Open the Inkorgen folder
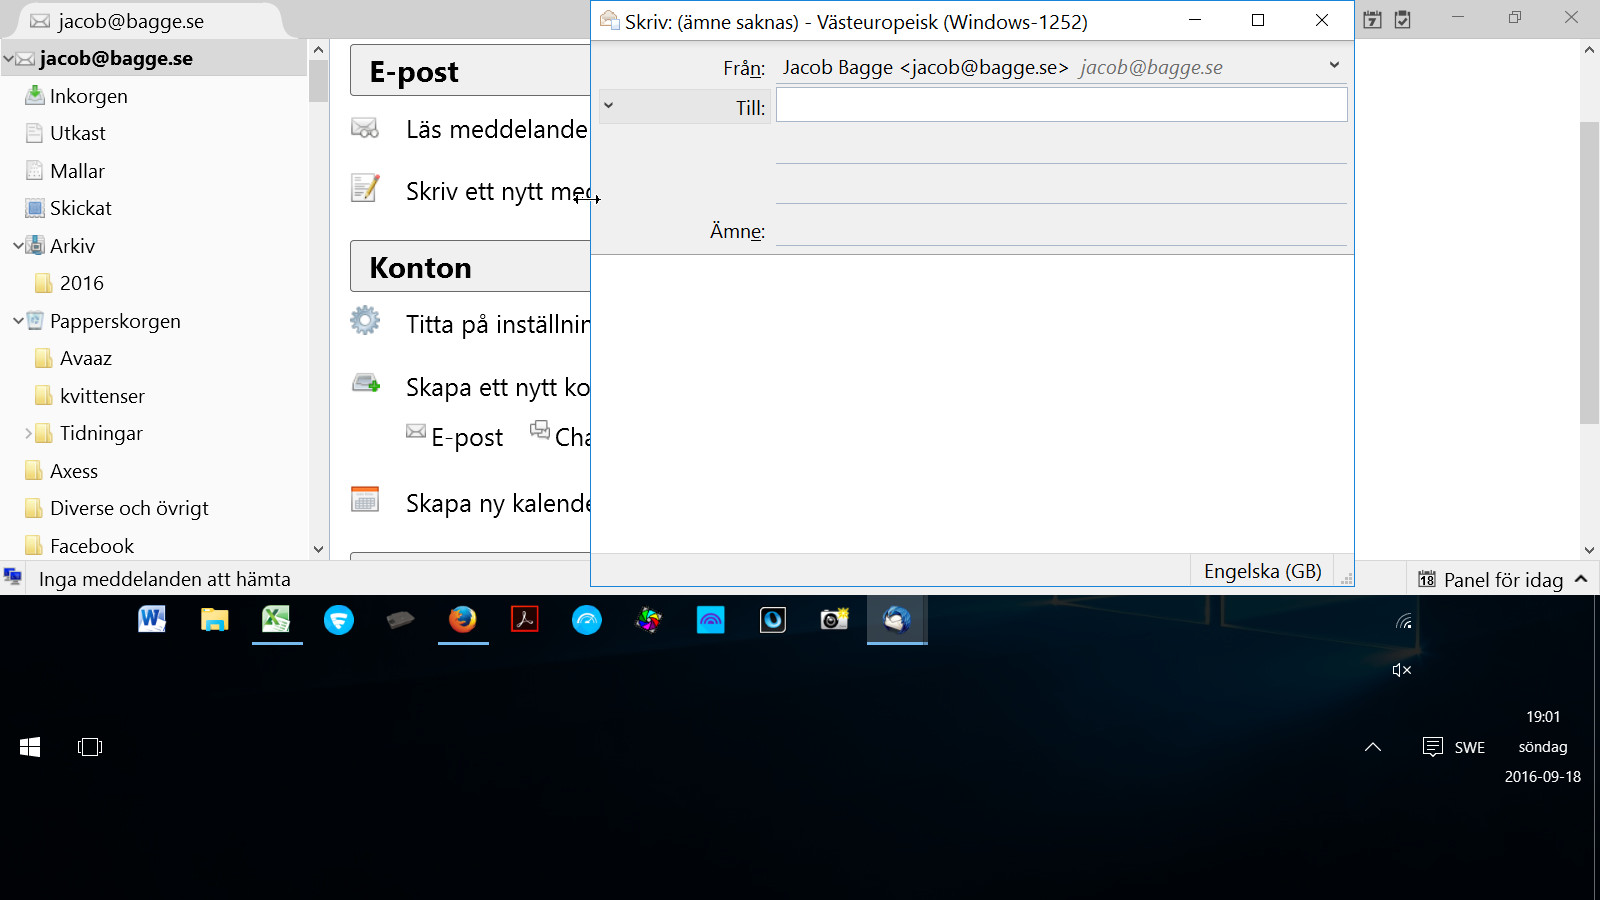The width and height of the screenshot is (1600, 900). pyautogui.click(x=88, y=96)
